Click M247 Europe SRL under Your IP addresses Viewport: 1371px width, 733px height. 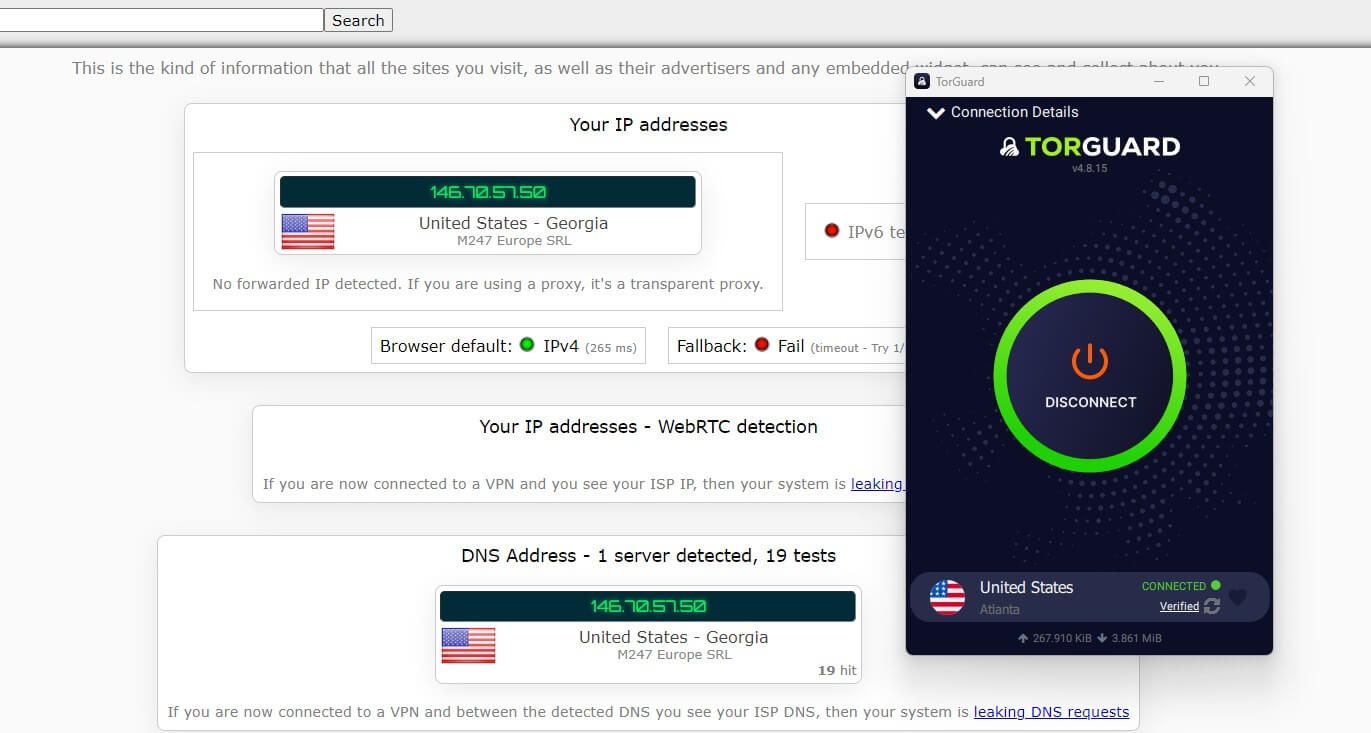(514, 241)
